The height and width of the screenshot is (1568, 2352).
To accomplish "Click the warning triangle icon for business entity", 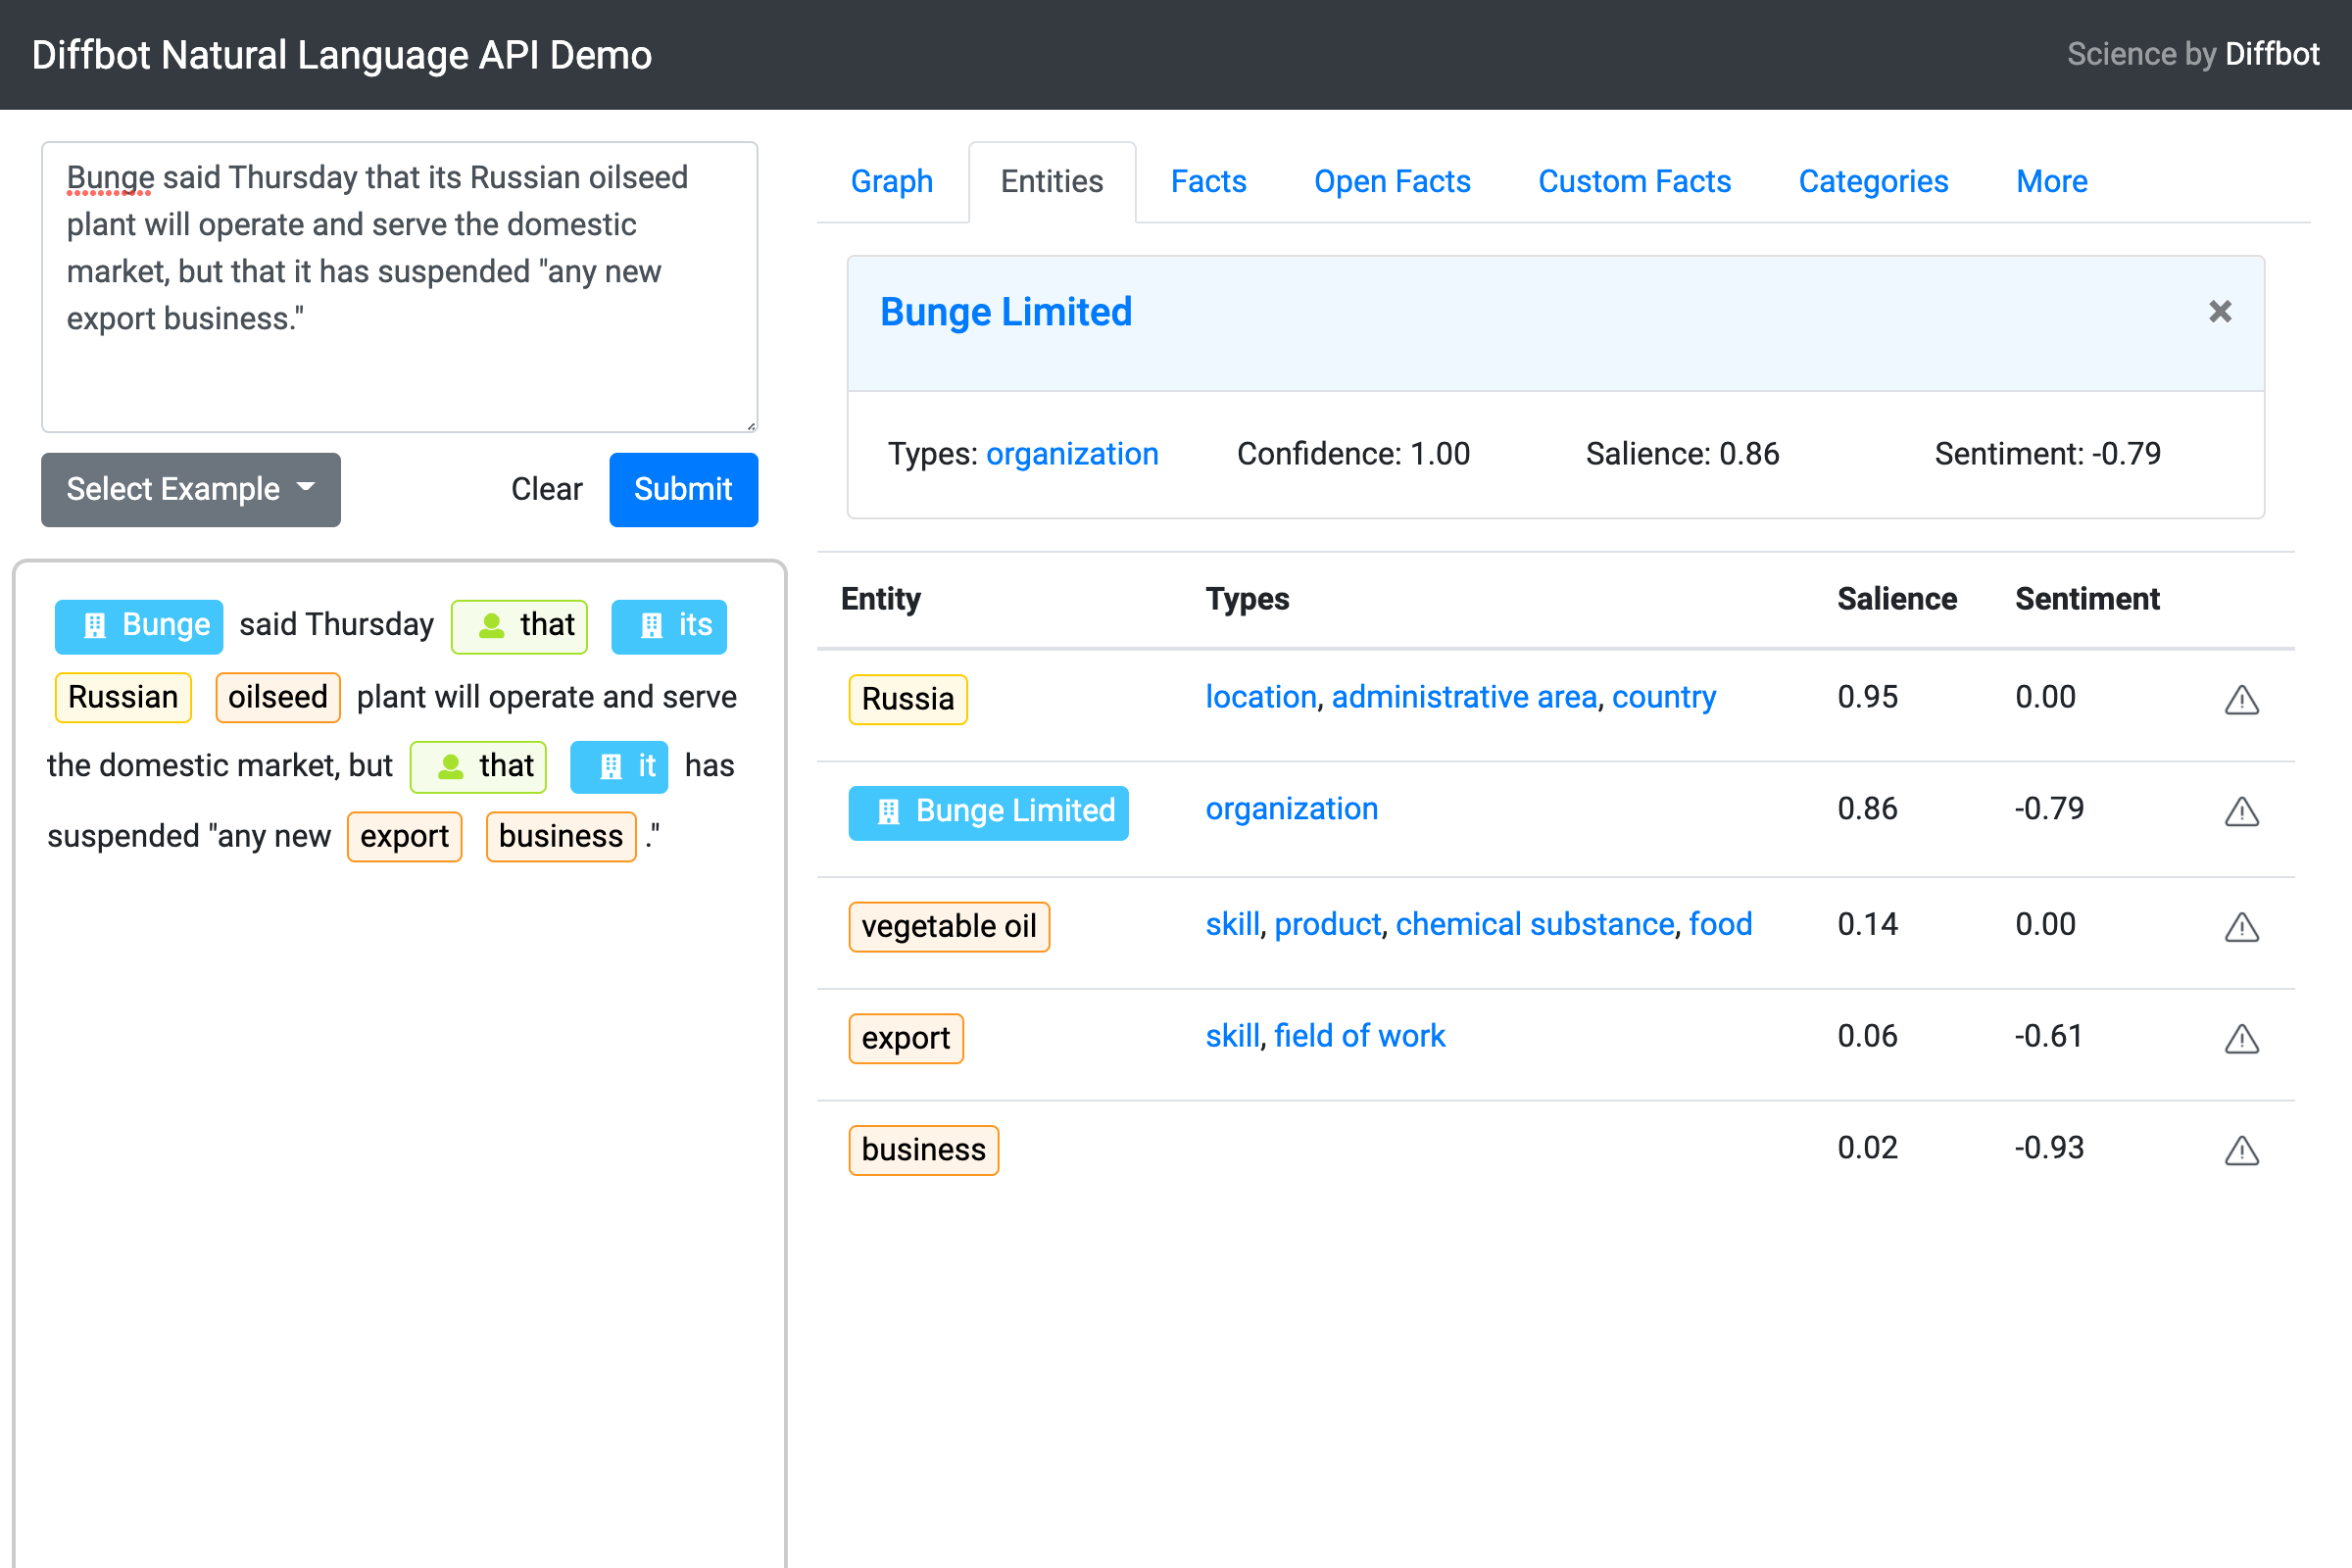I will click(x=2242, y=1148).
